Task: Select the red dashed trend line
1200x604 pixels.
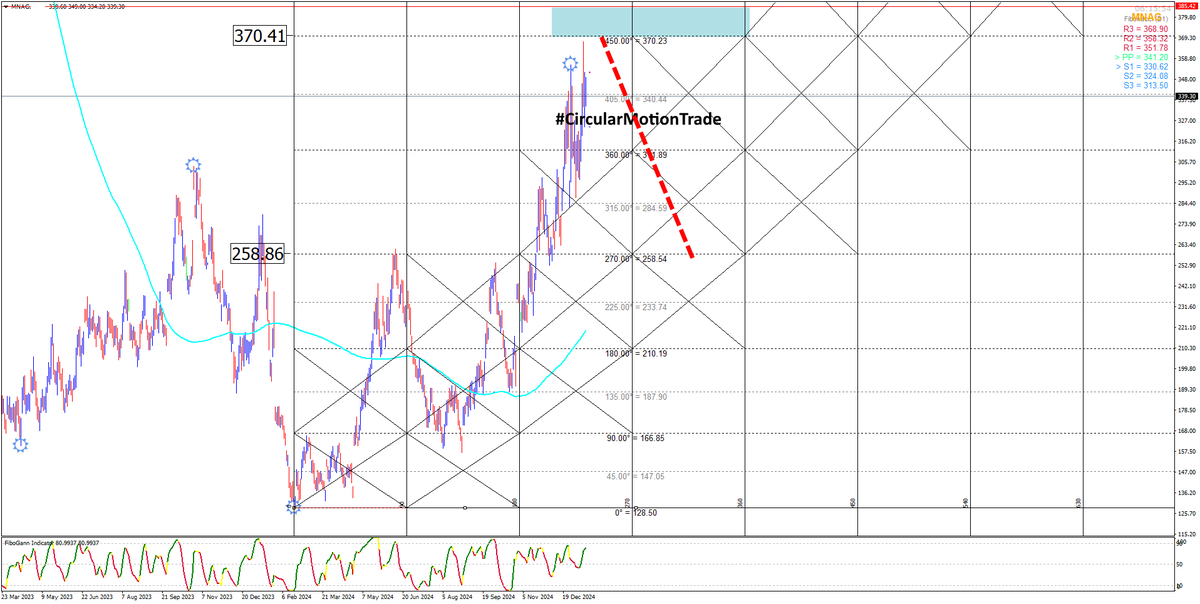Action: (x=647, y=146)
